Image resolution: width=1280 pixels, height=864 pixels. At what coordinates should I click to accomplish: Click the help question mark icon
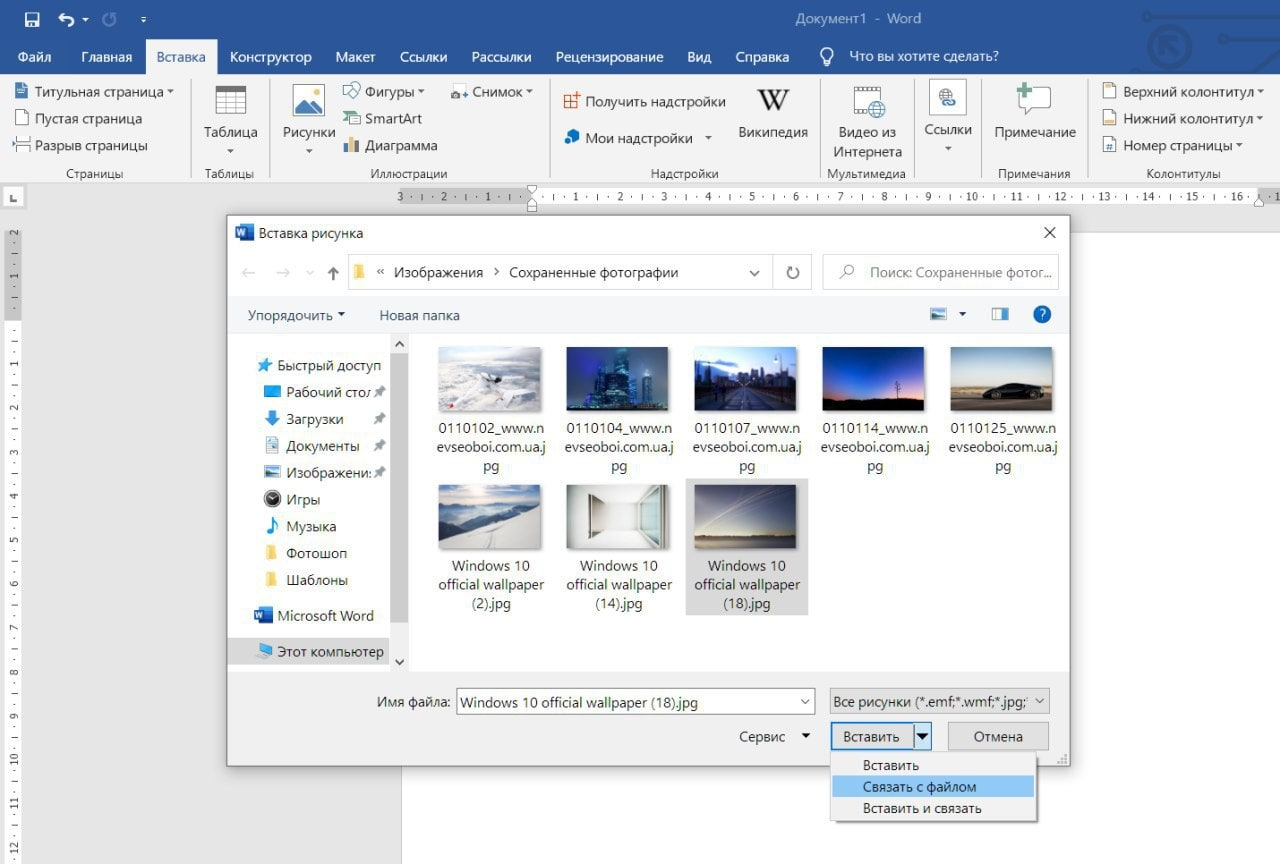point(1041,314)
